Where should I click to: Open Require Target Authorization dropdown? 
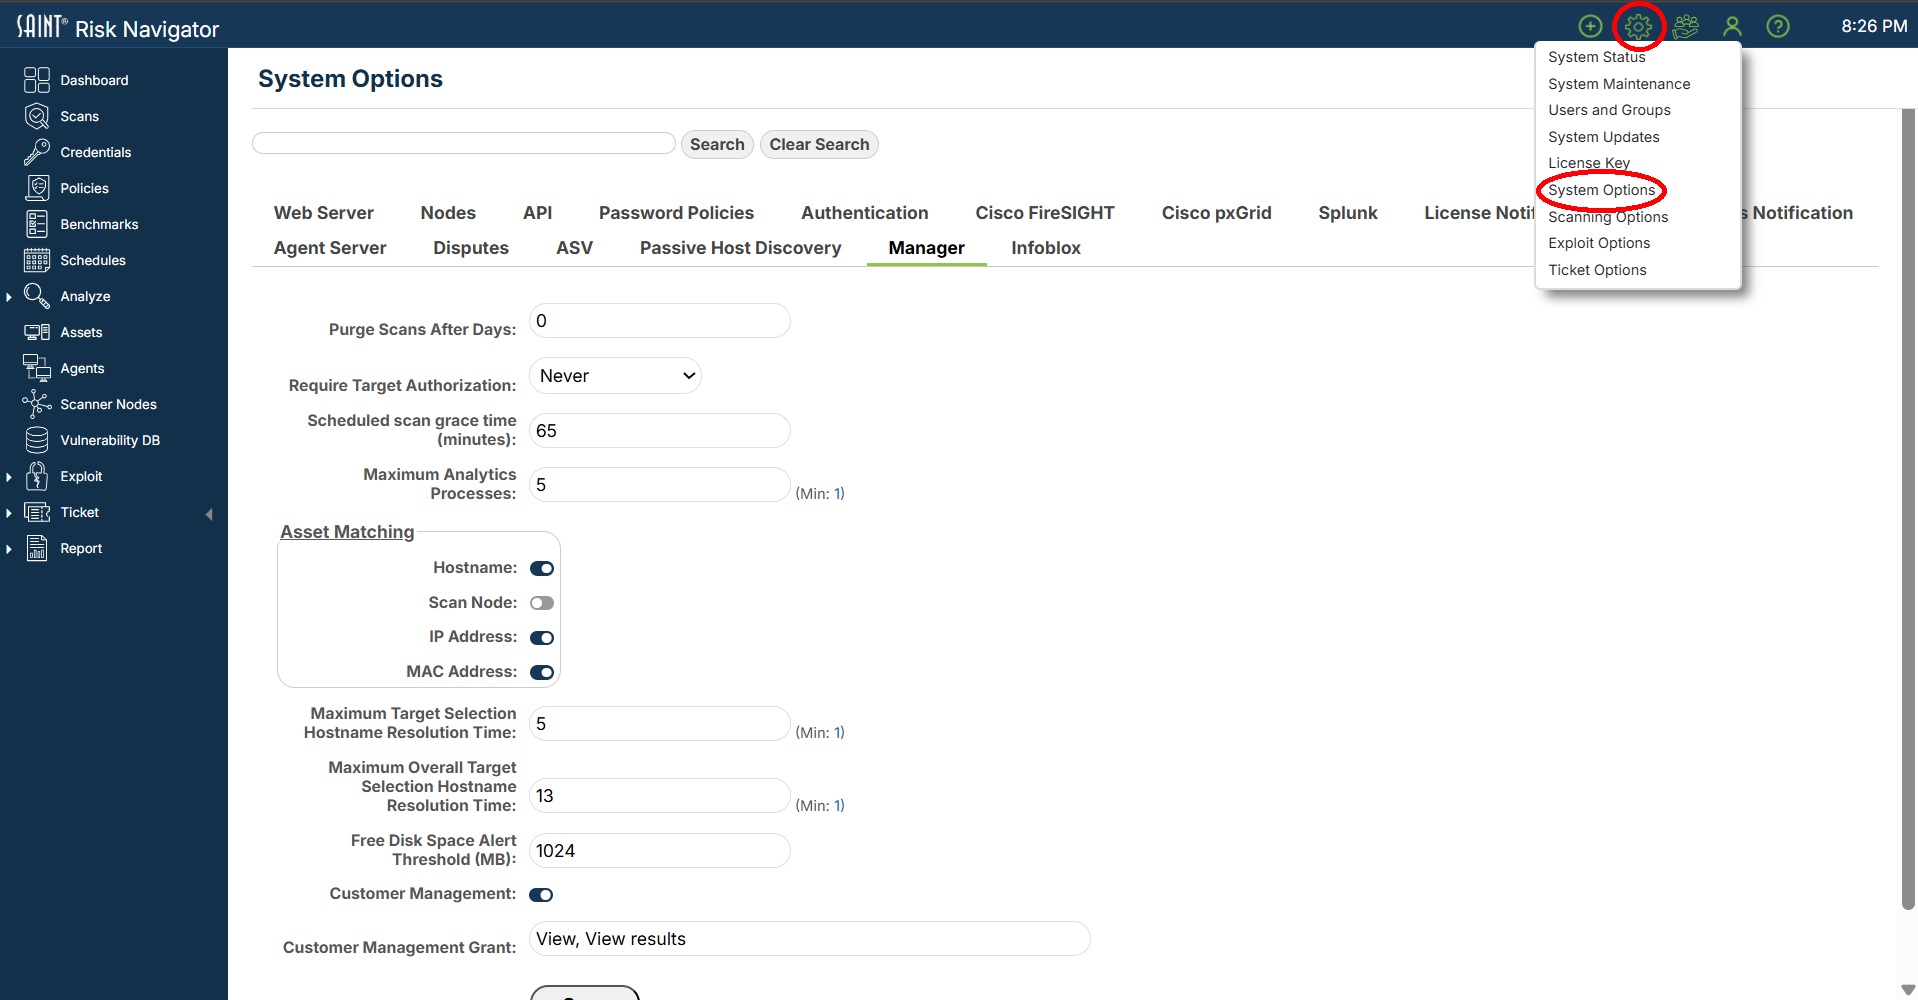615,376
